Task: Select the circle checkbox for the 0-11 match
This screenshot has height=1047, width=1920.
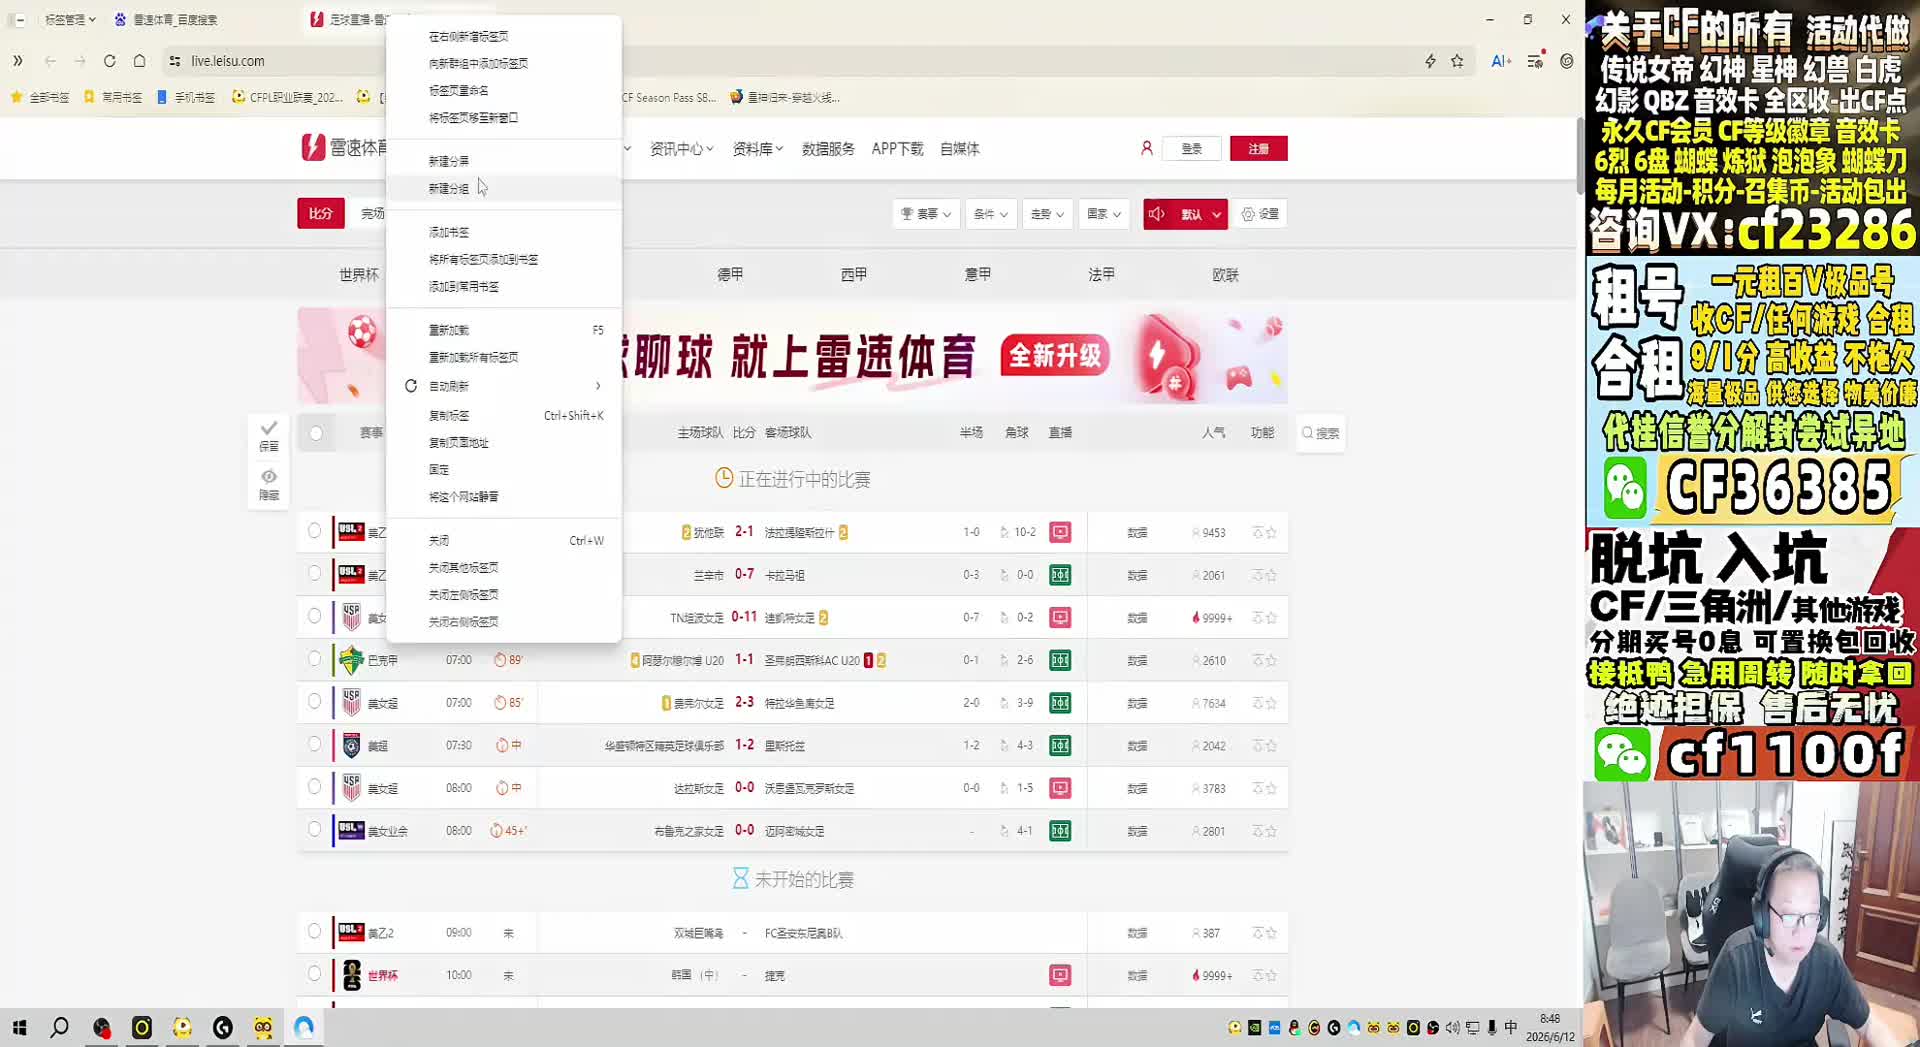Action: tap(315, 616)
